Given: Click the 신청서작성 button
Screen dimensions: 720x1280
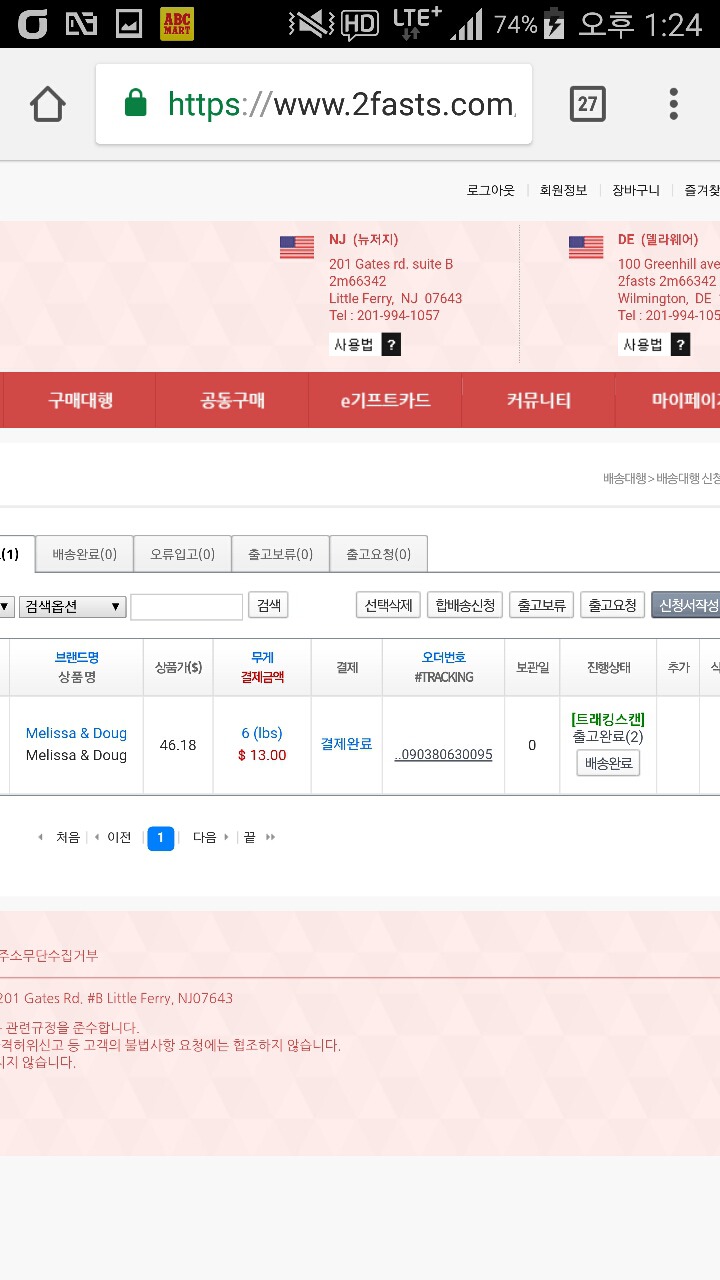Looking at the screenshot, I should (686, 605).
